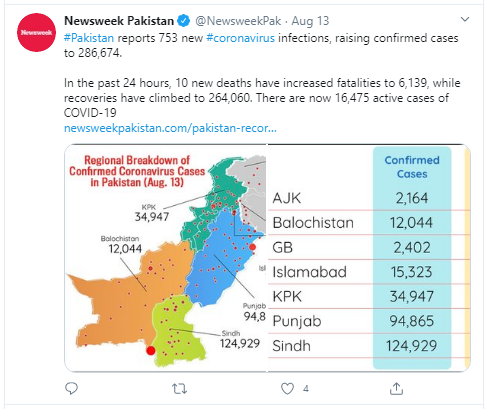Click the KPK 34,947 map label

tap(152, 213)
